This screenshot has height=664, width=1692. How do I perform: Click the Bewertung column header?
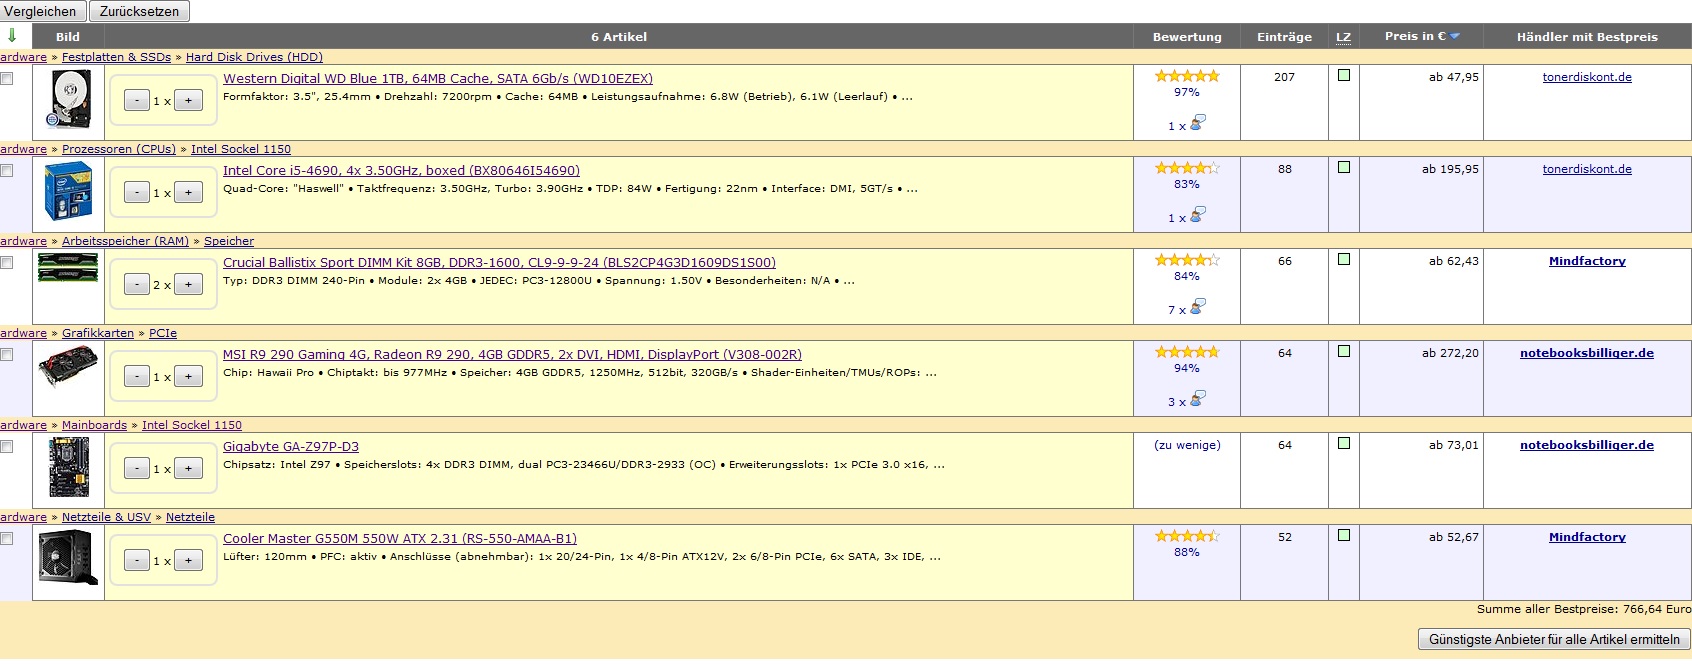tap(1187, 37)
